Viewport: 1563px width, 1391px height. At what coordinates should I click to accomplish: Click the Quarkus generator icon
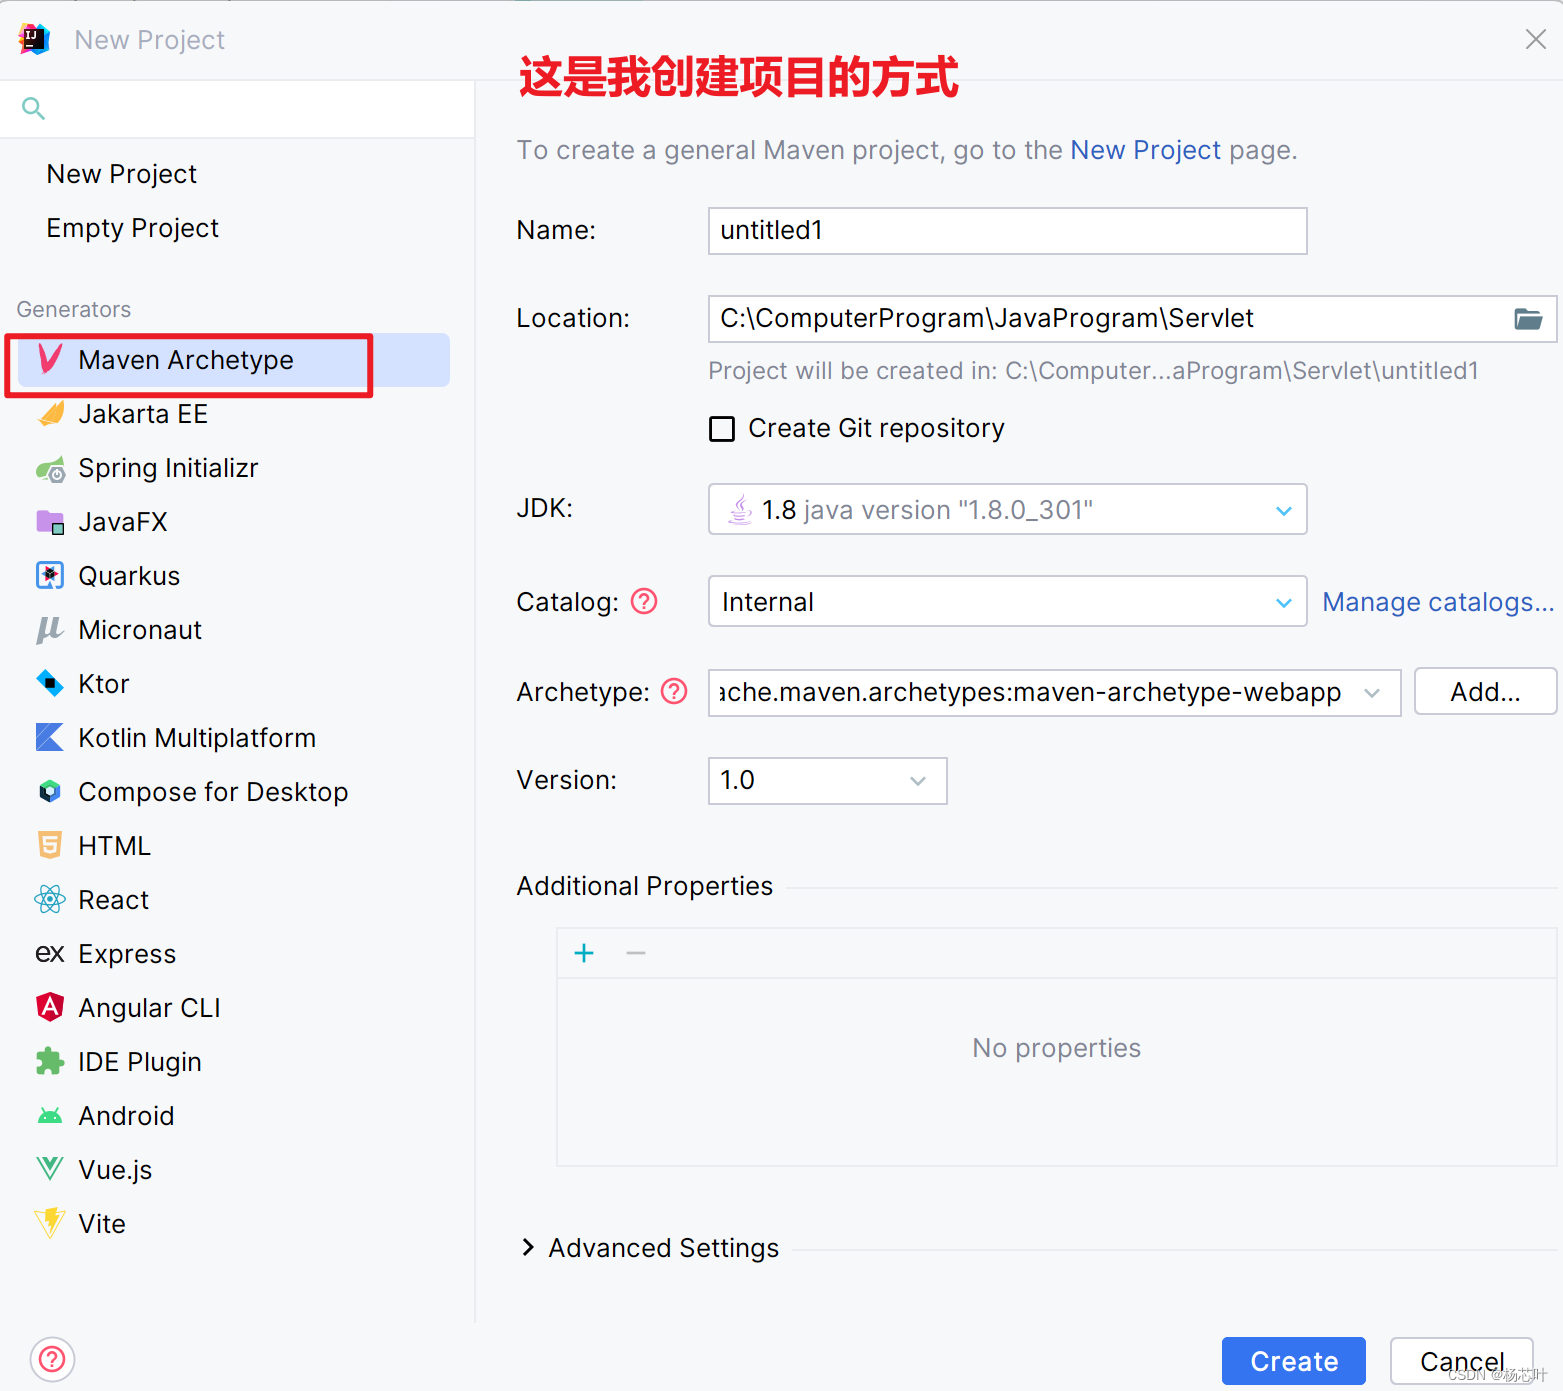pos(50,576)
